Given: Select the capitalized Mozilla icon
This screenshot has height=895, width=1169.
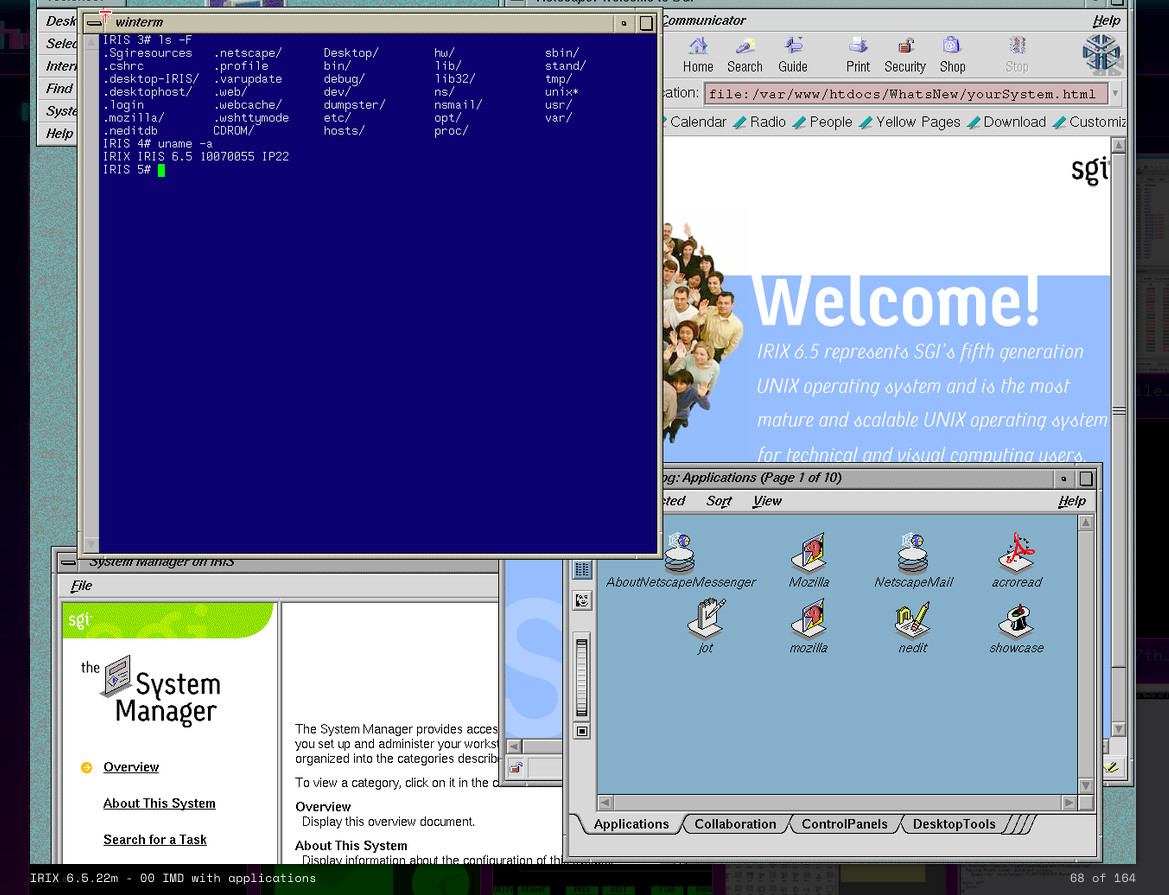Looking at the screenshot, I should click(809, 561).
